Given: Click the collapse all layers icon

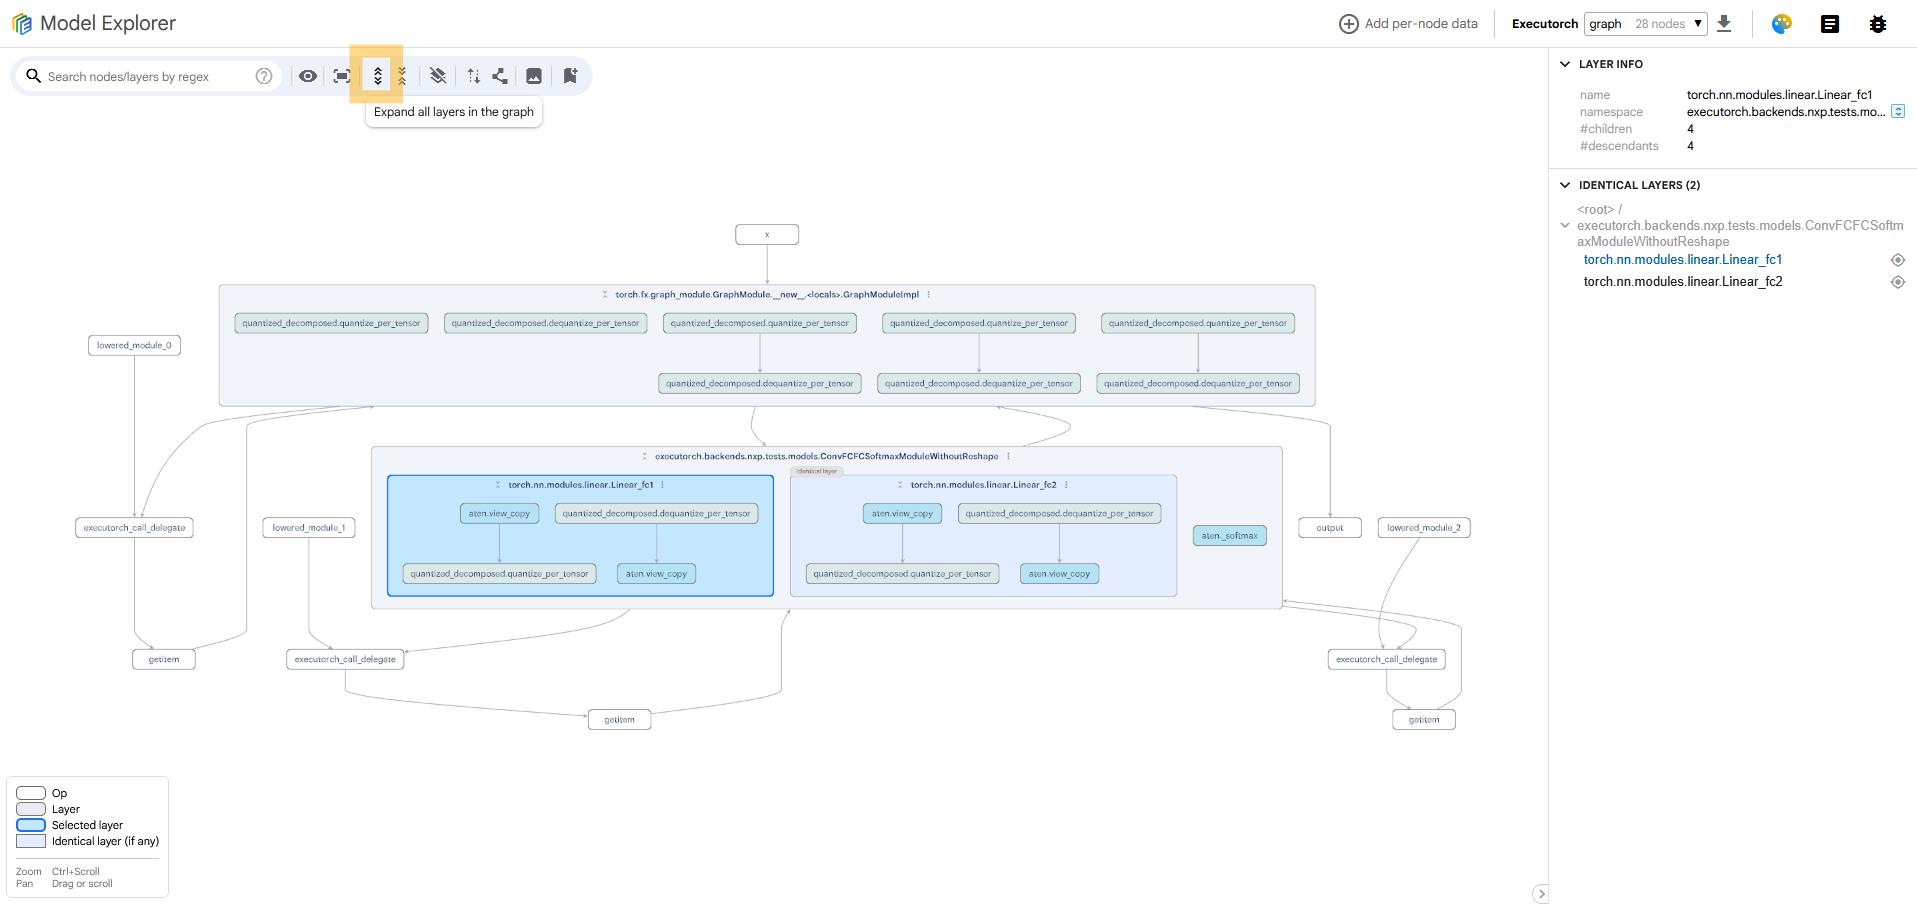Looking at the screenshot, I should [x=402, y=76].
